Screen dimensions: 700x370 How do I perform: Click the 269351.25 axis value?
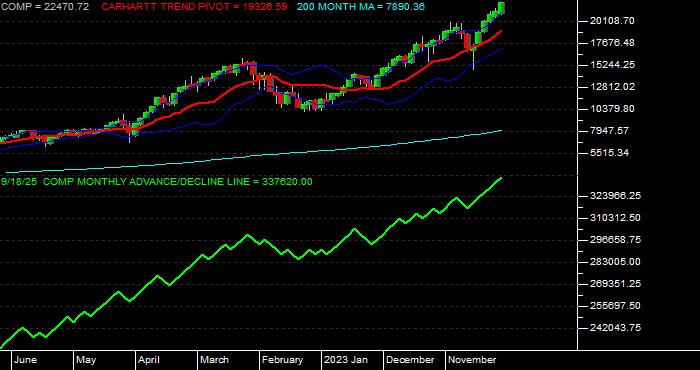[615, 283]
